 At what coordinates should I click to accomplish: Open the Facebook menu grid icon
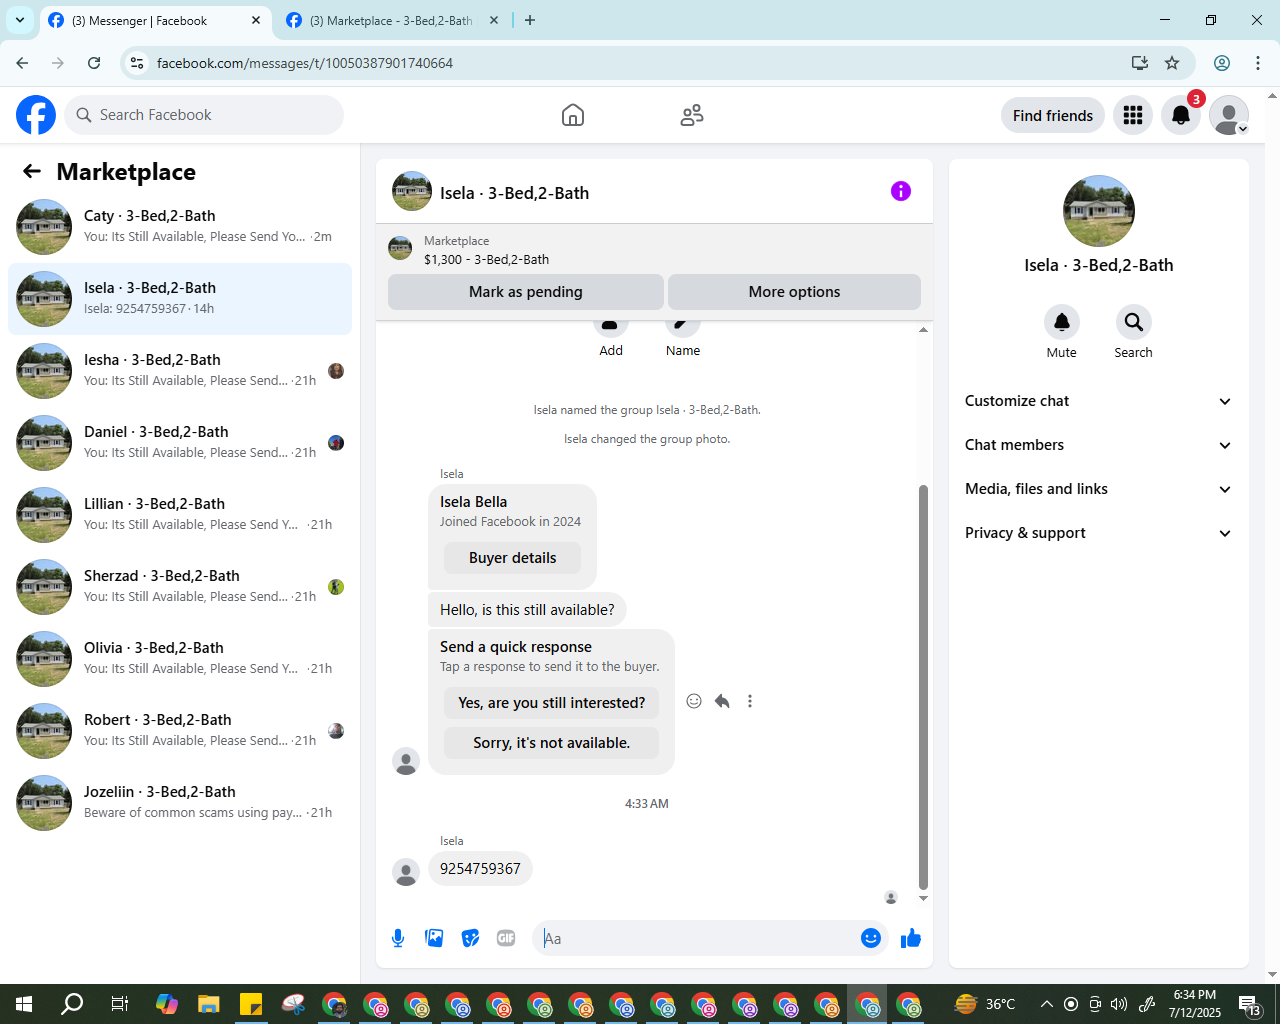(1133, 115)
